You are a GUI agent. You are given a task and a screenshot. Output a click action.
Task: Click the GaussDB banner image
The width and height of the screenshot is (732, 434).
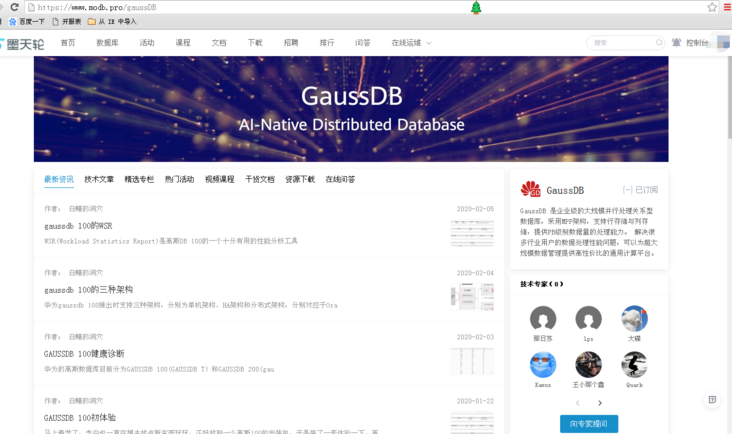coord(351,109)
